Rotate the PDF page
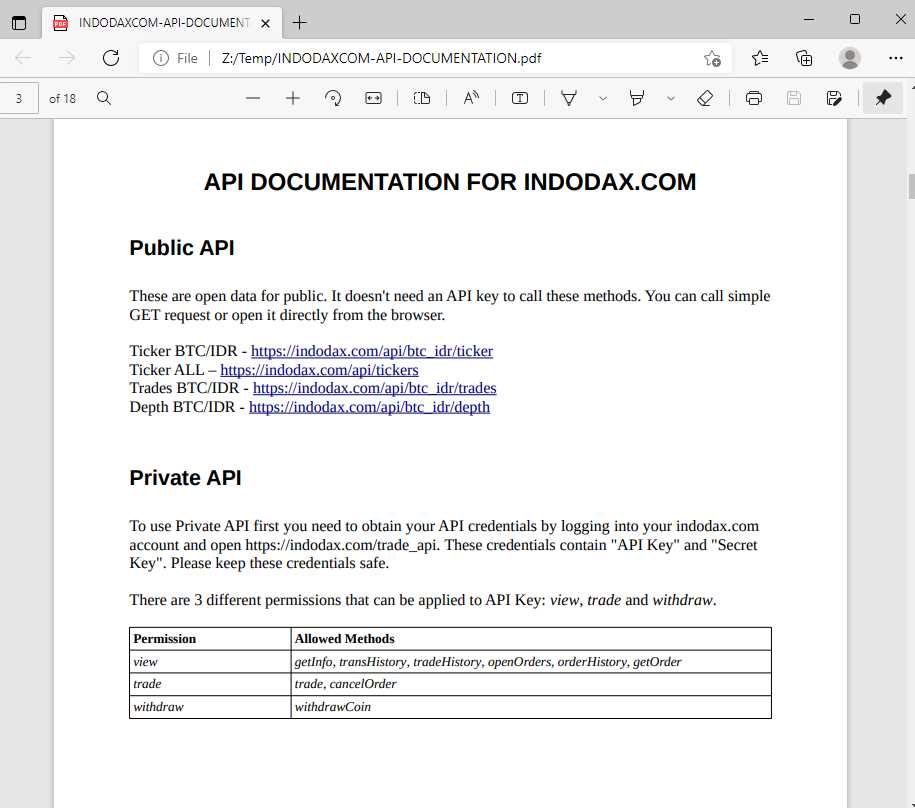The image size is (915, 808). 333,98
